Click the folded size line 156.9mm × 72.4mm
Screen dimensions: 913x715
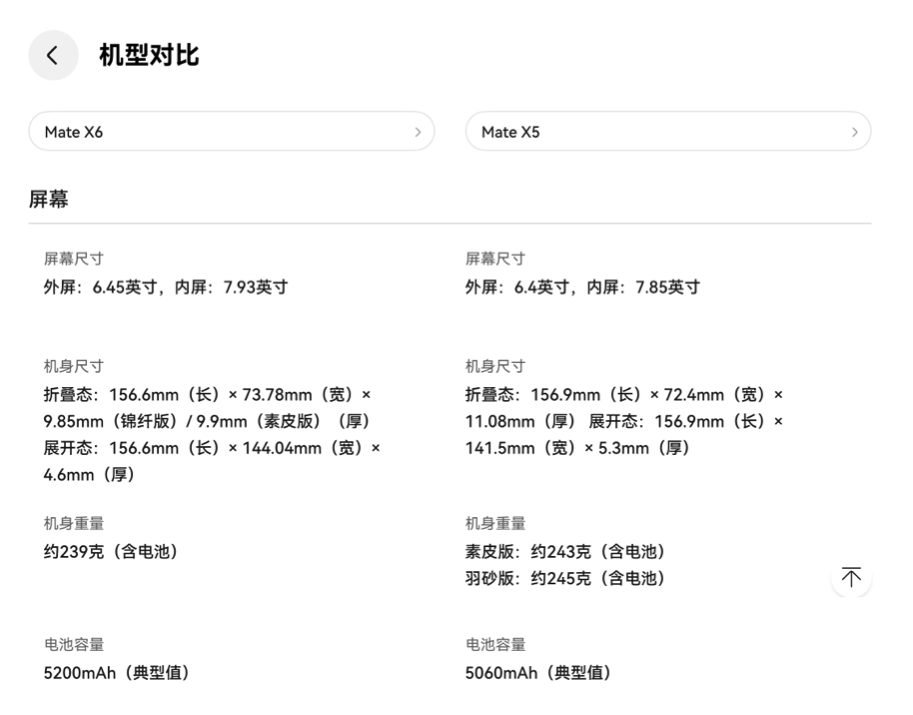coord(624,395)
